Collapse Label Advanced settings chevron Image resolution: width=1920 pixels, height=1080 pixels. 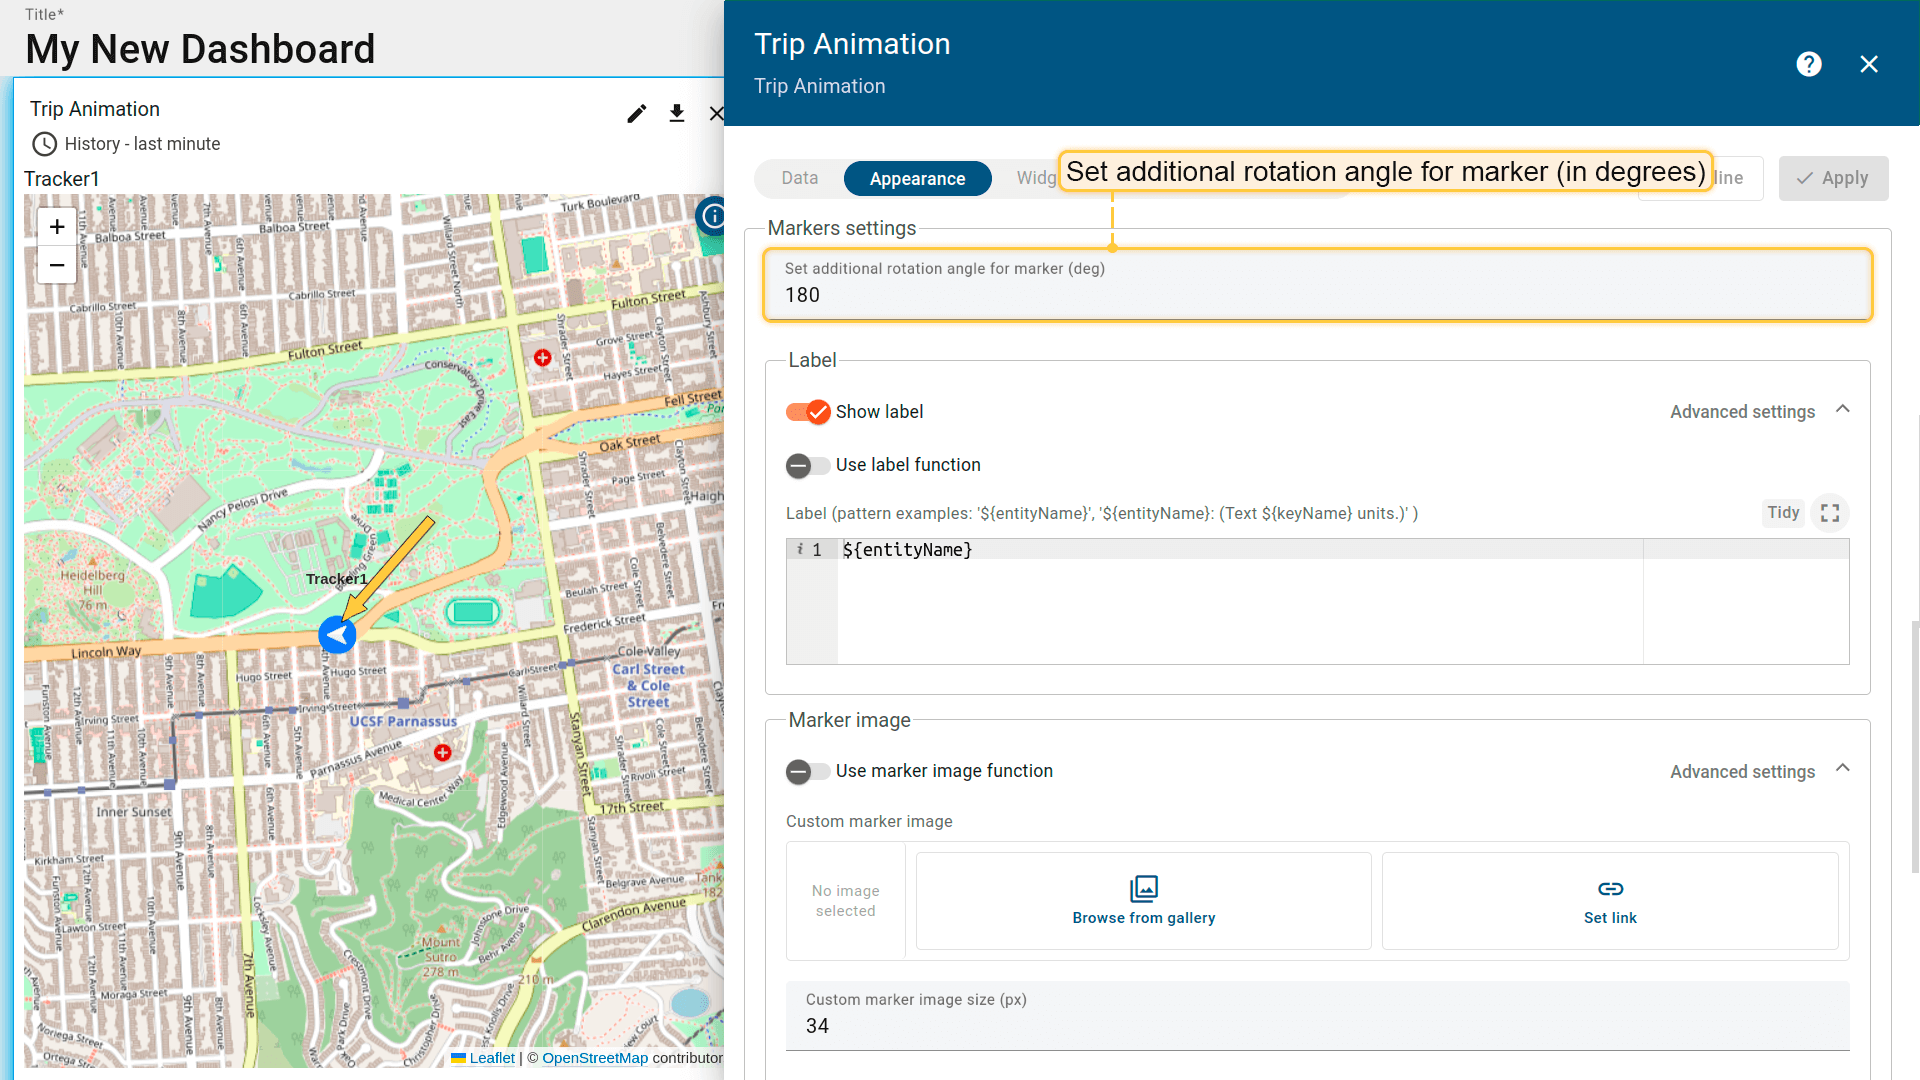point(1843,409)
